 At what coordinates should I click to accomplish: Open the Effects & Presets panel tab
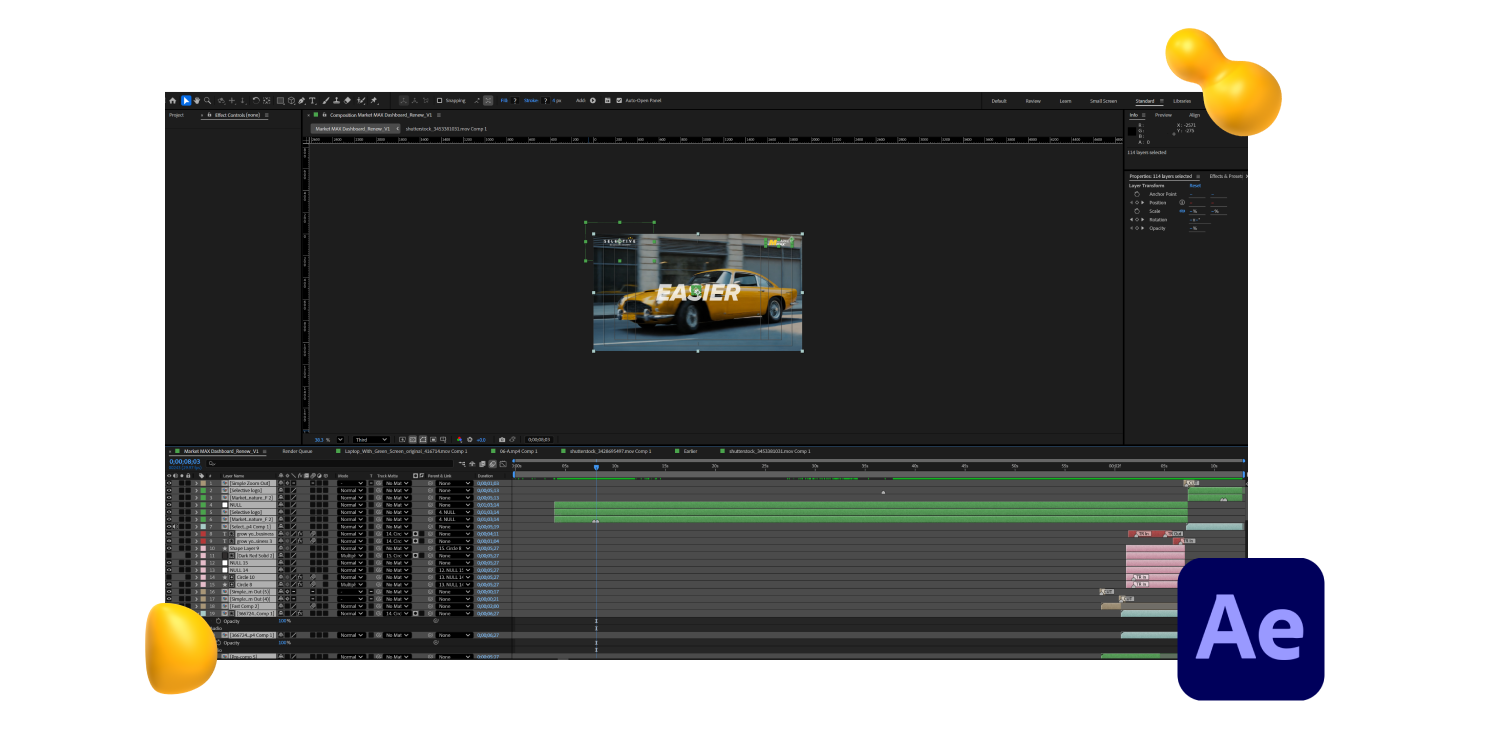tap(1225, 176)
